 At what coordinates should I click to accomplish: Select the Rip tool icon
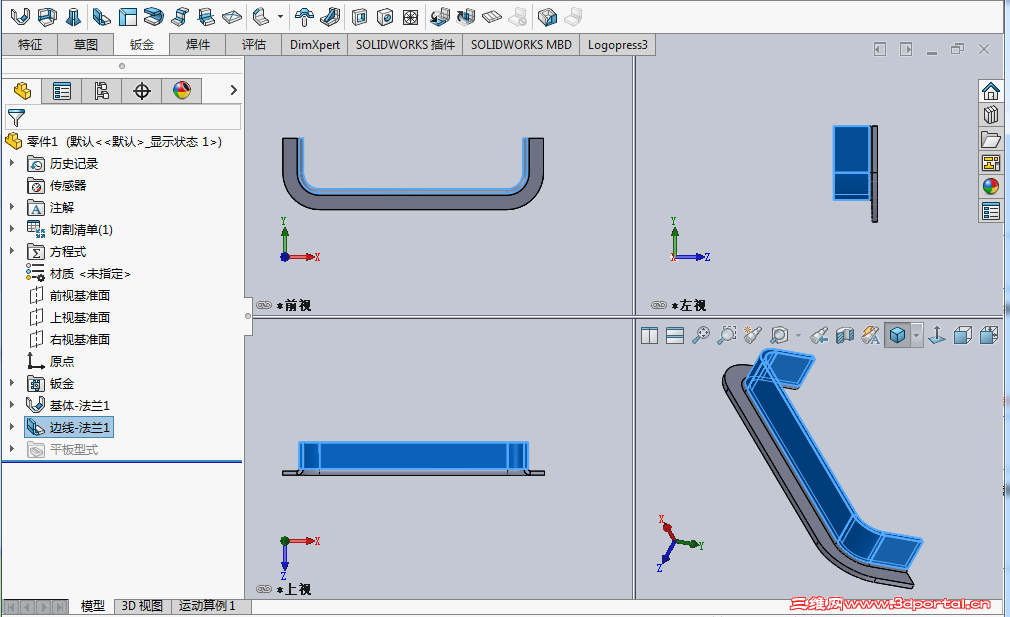pos(547,17)
